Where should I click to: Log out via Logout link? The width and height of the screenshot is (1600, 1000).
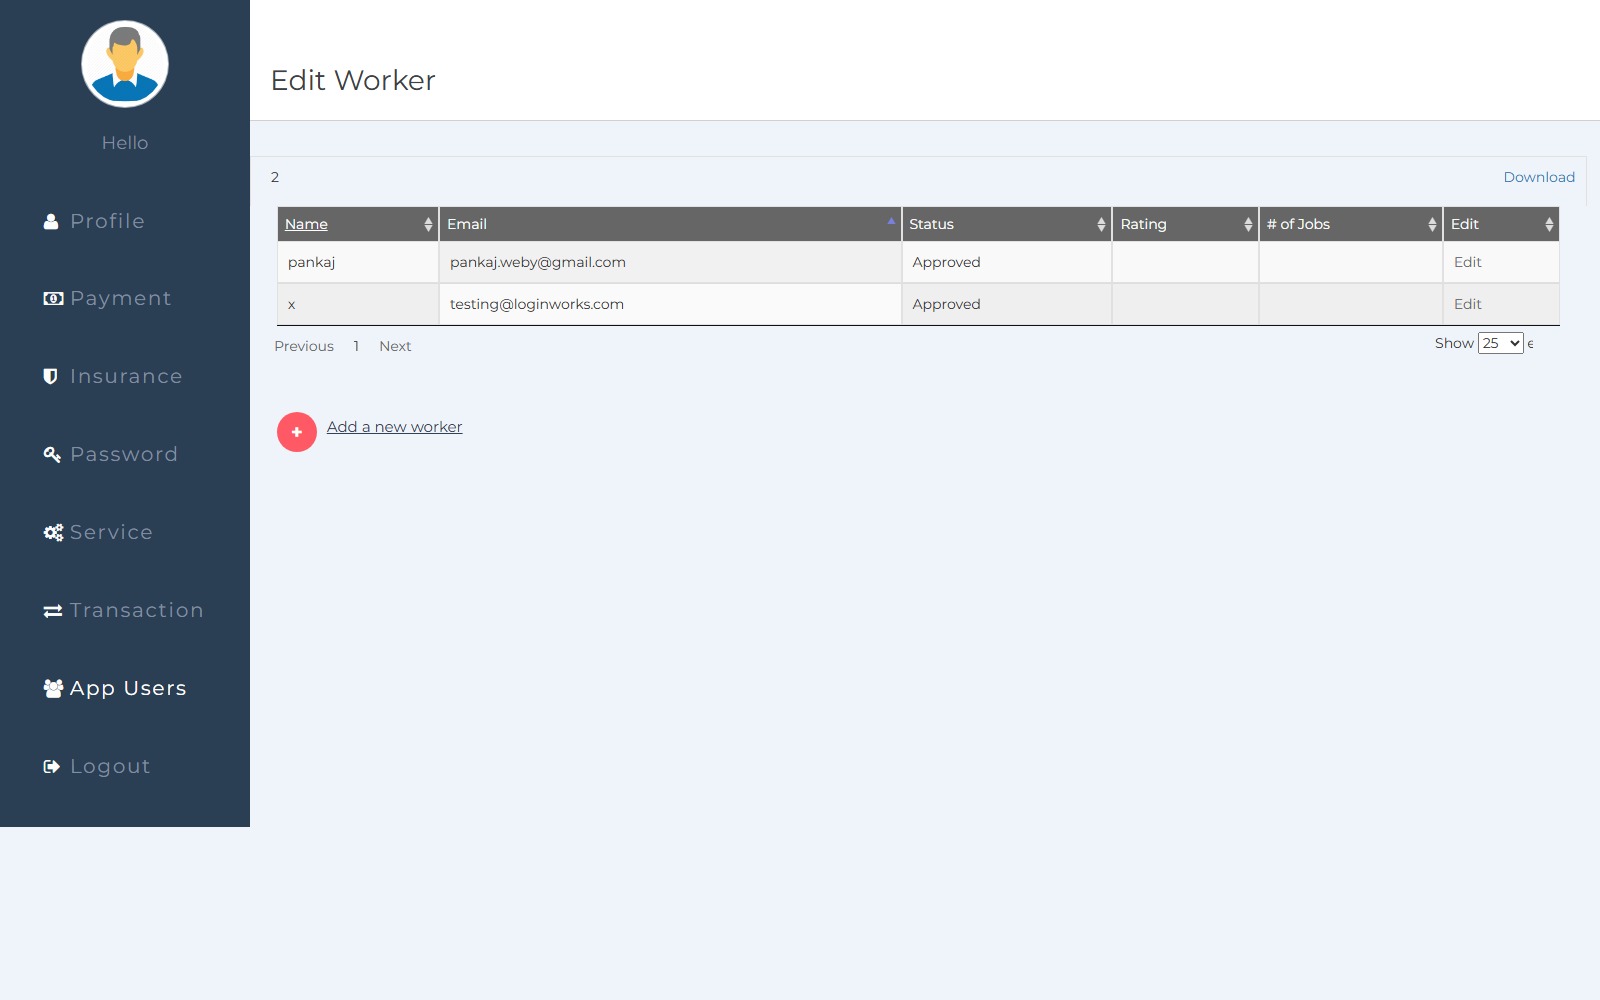point(110,766)
